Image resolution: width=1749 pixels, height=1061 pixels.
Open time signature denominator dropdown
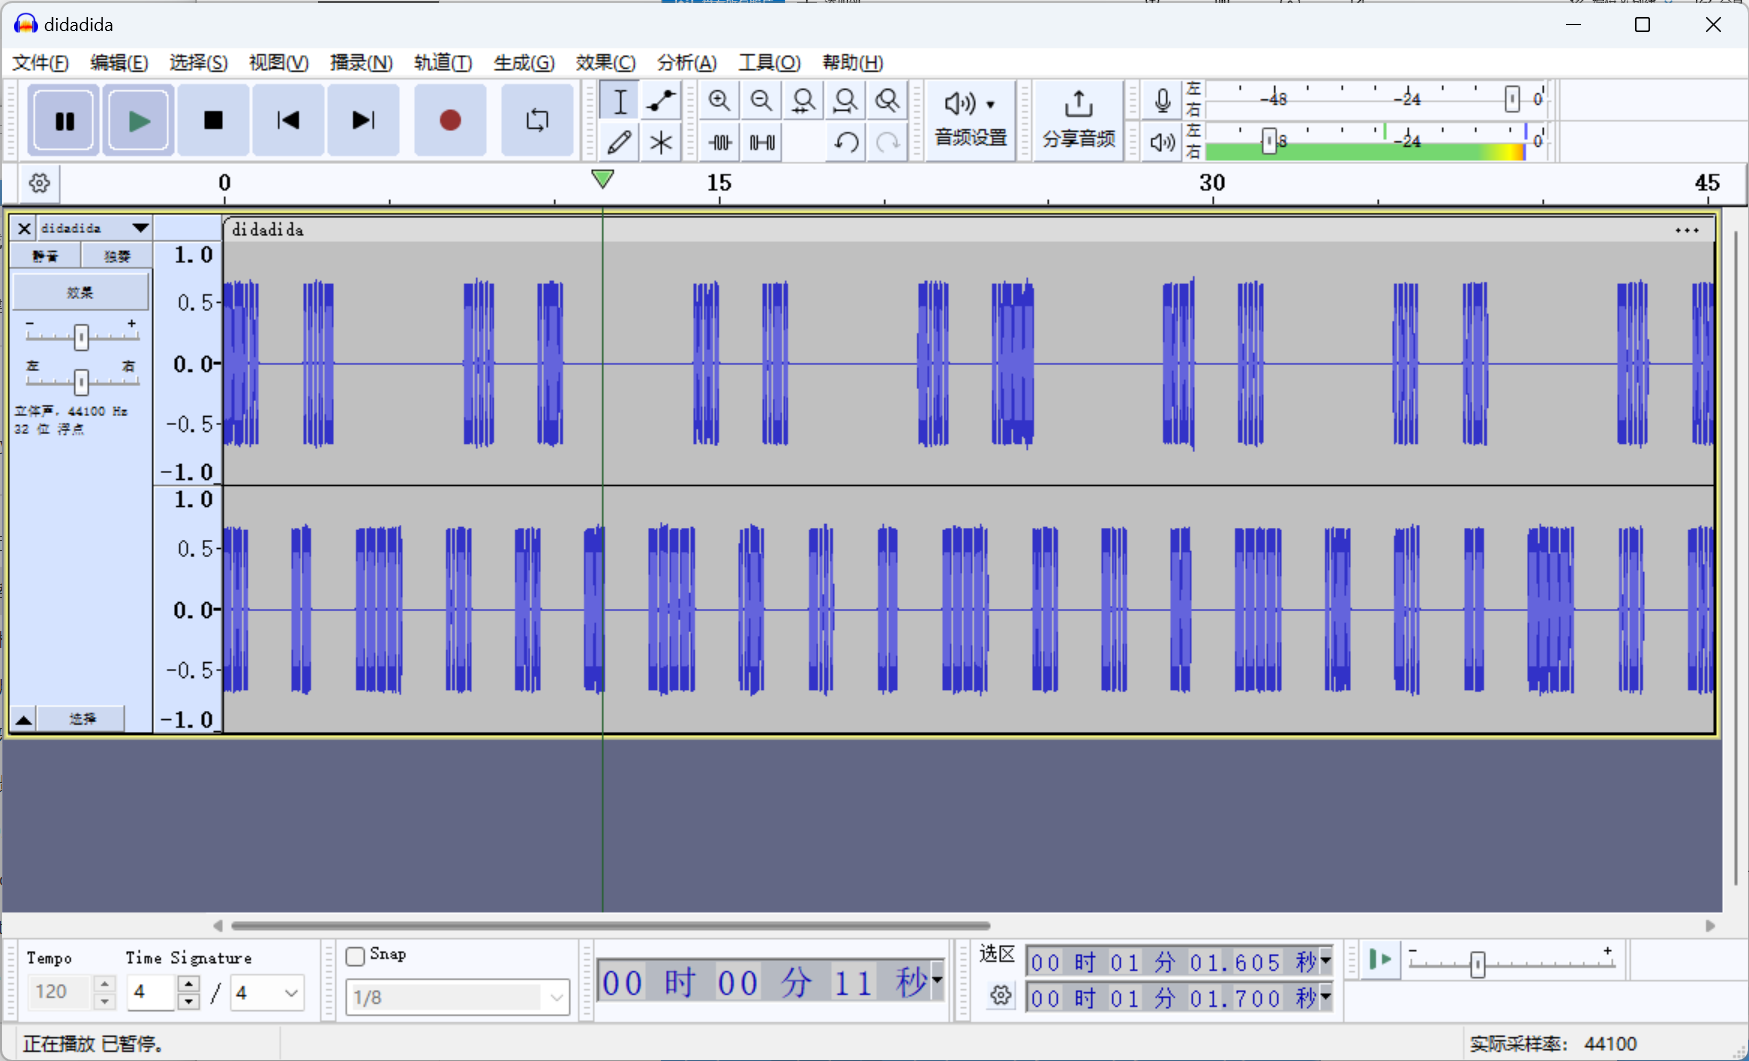click(x=267, y=993)
